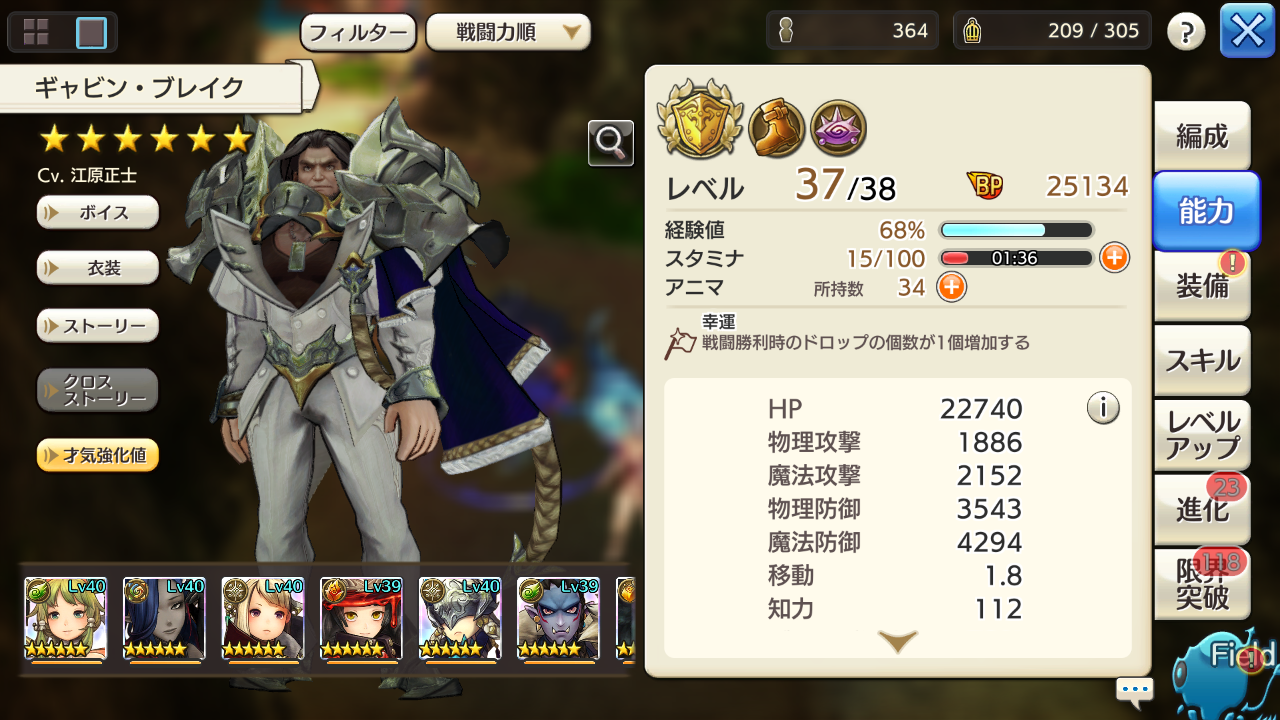Open the help question mark icon

pos(1186,32)
